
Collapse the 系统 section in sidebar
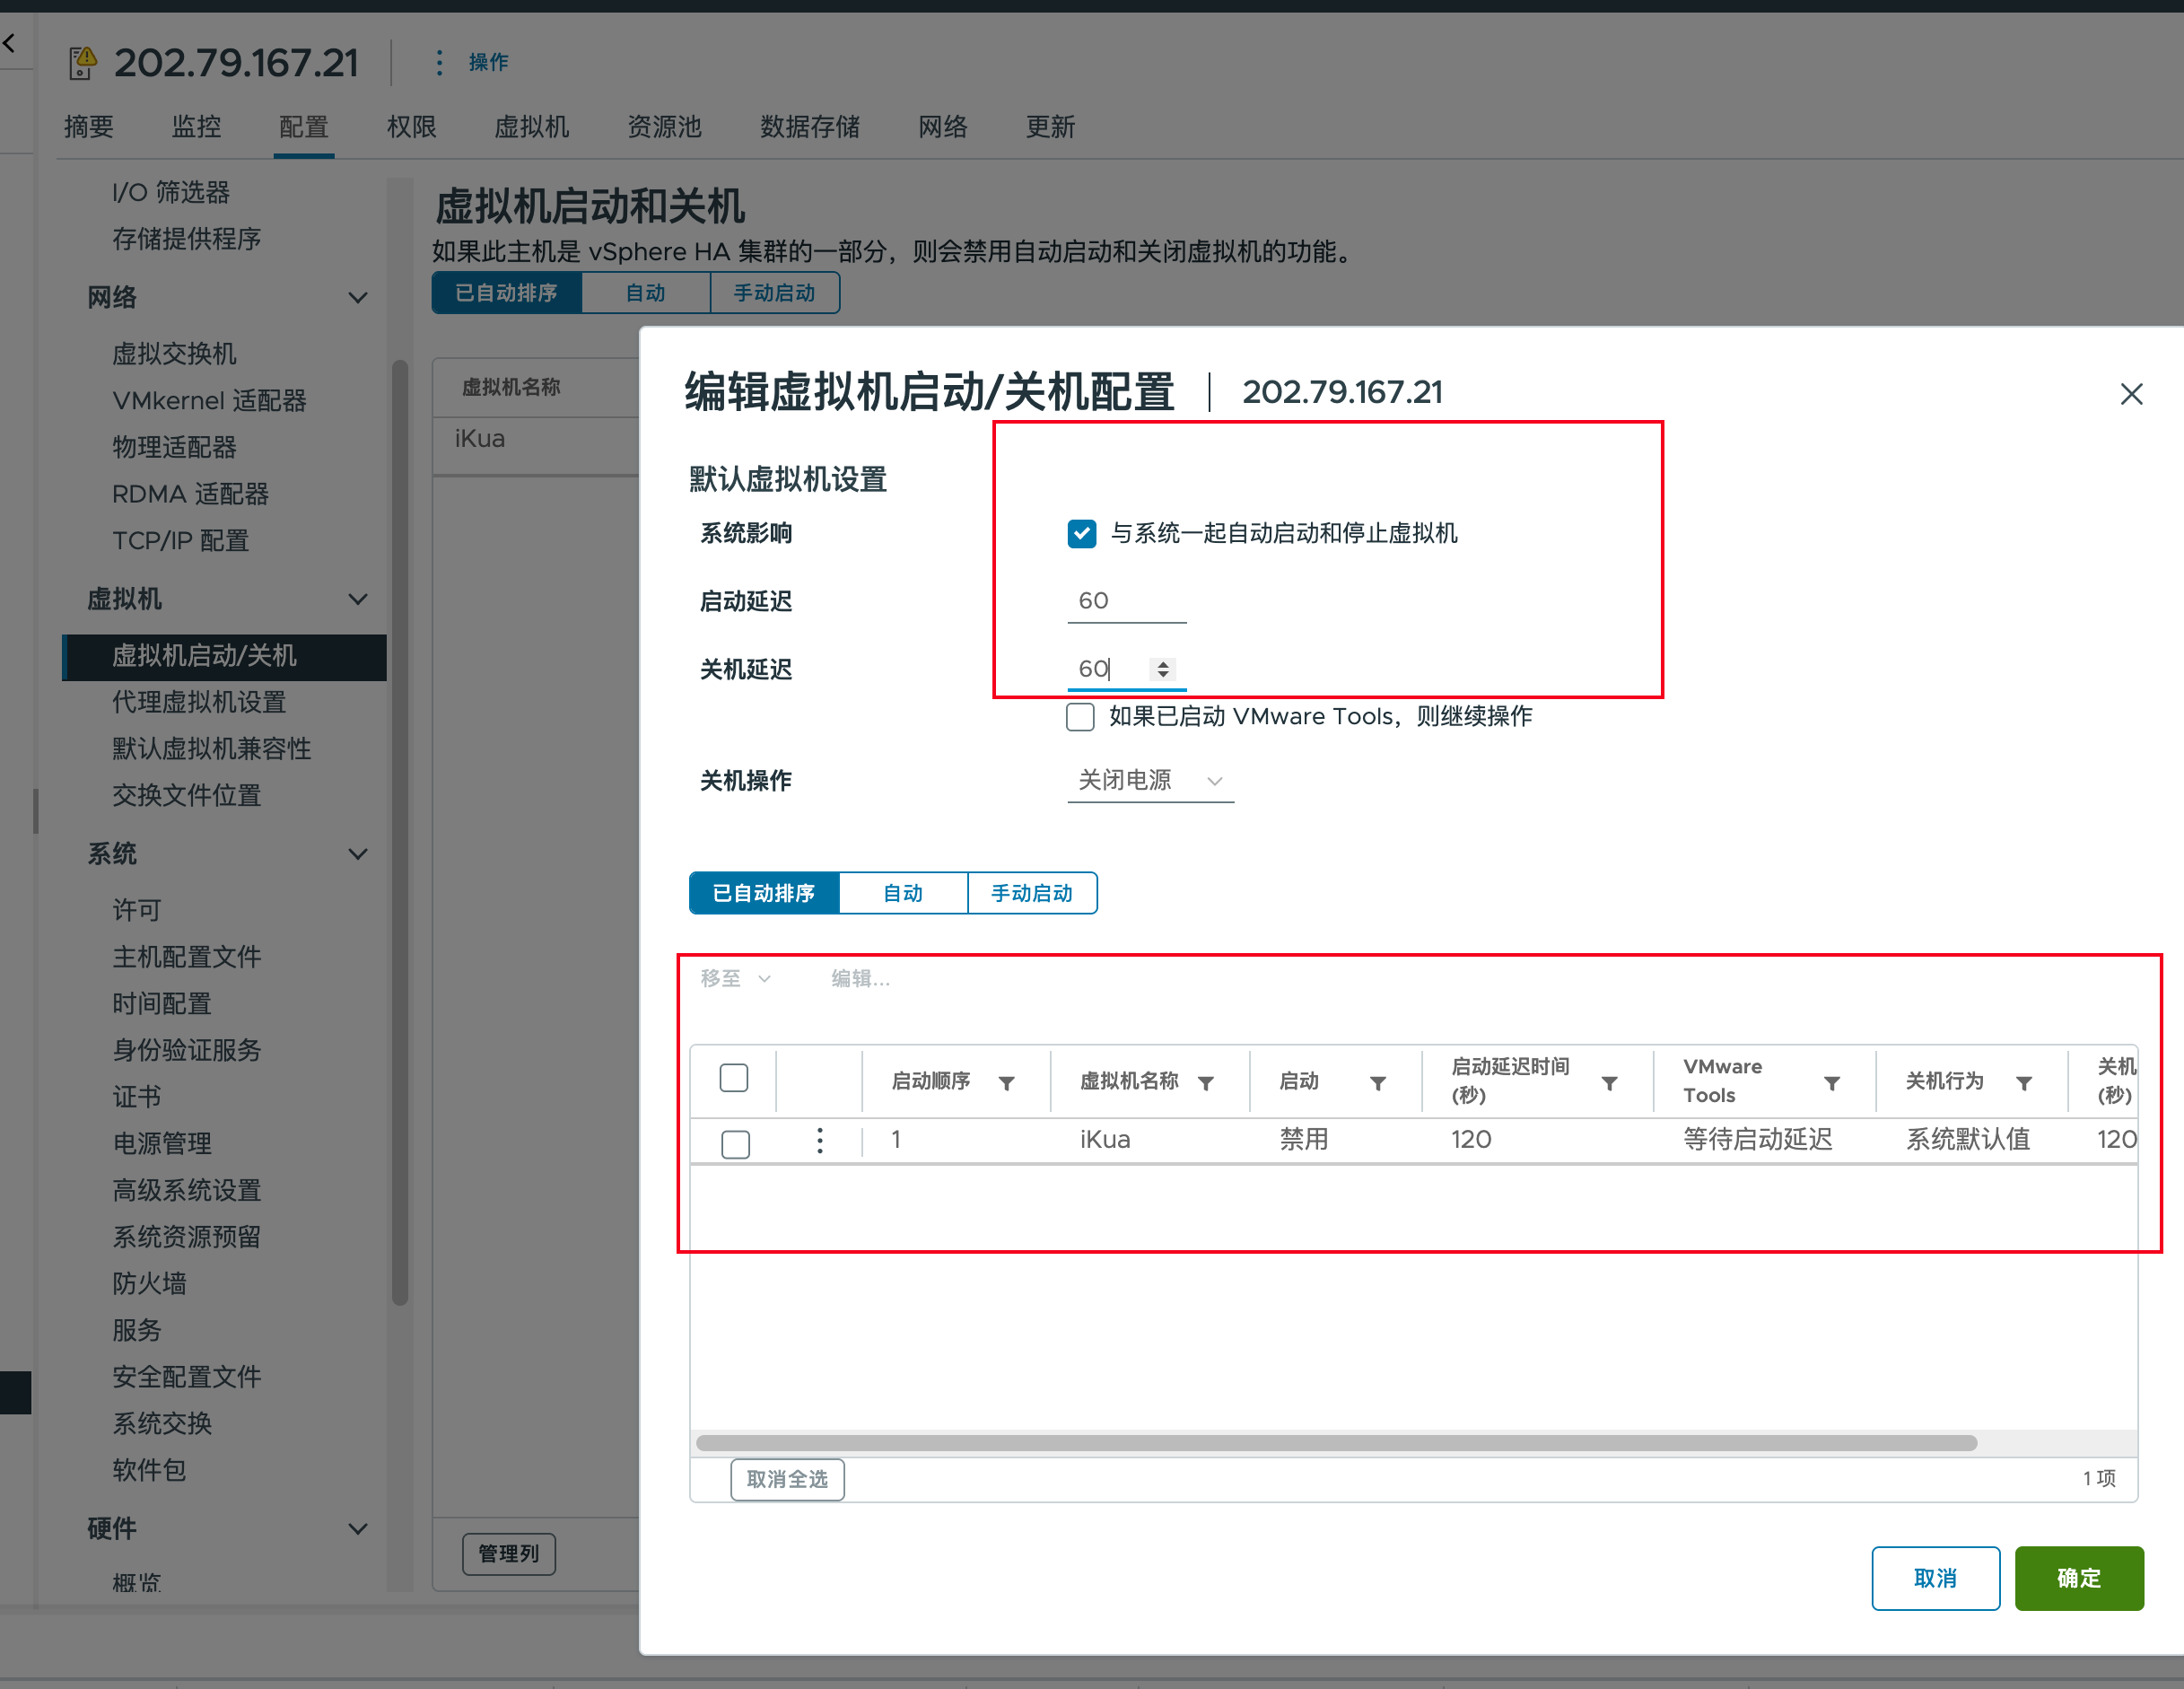tap(357, 854)
